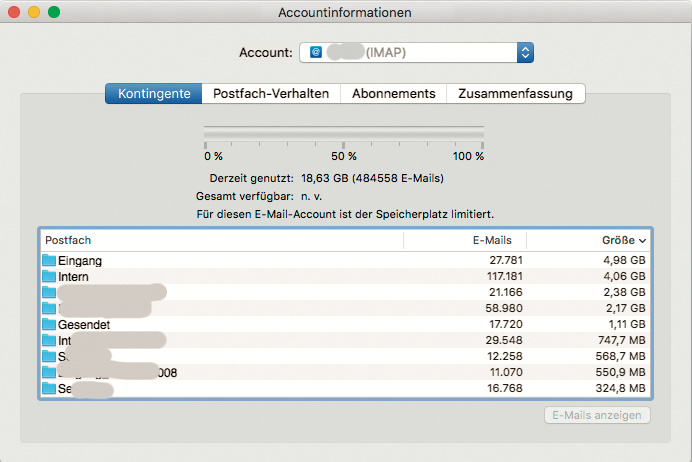Close the Accountinformationen window
692x462 pixels.
[x=14, y=12]
